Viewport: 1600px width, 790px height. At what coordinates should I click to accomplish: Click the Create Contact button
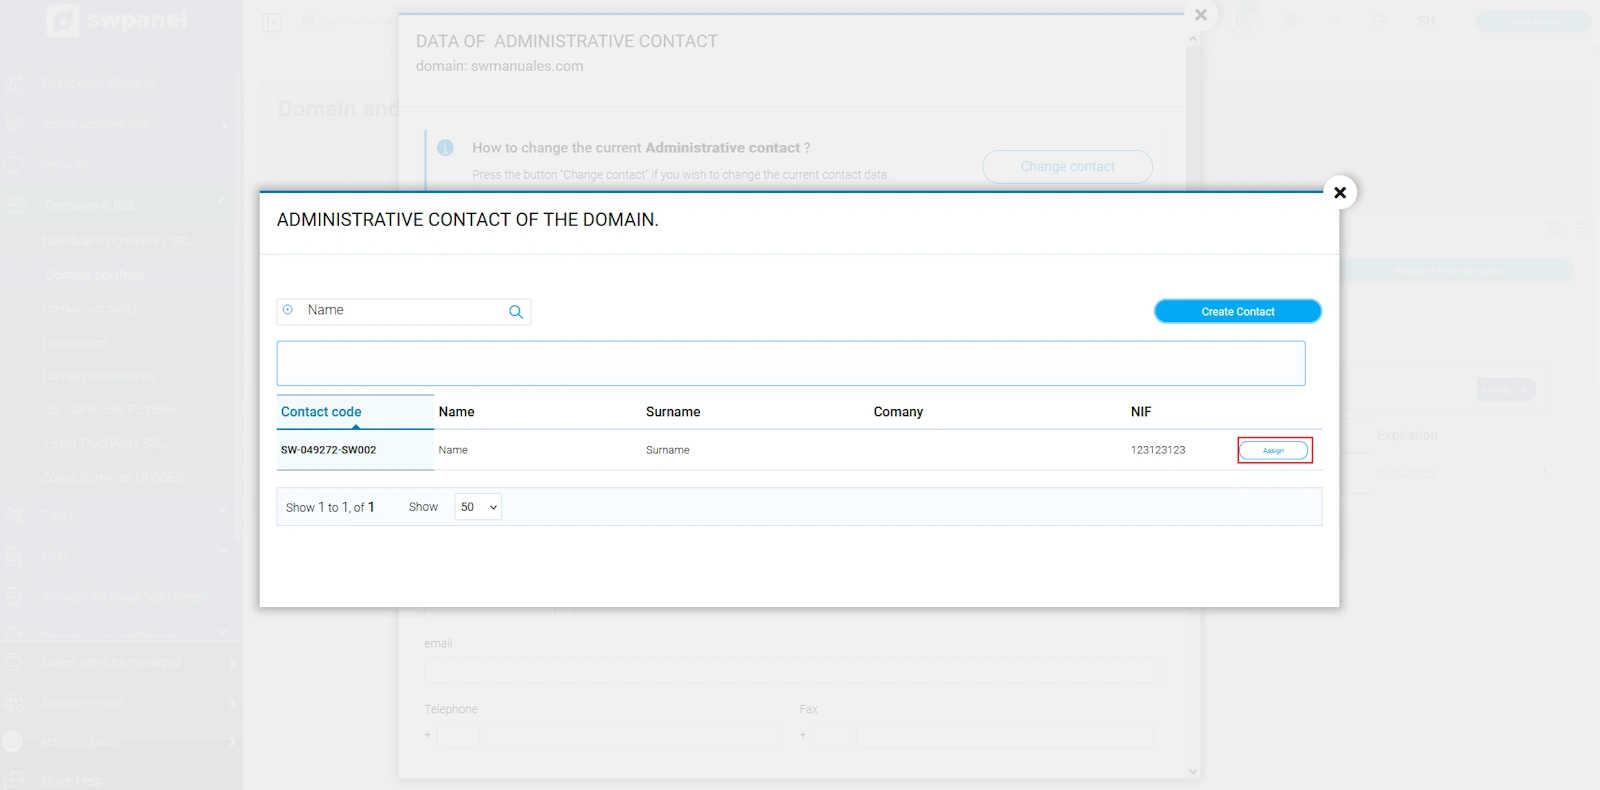click(x=1237, y=312)
